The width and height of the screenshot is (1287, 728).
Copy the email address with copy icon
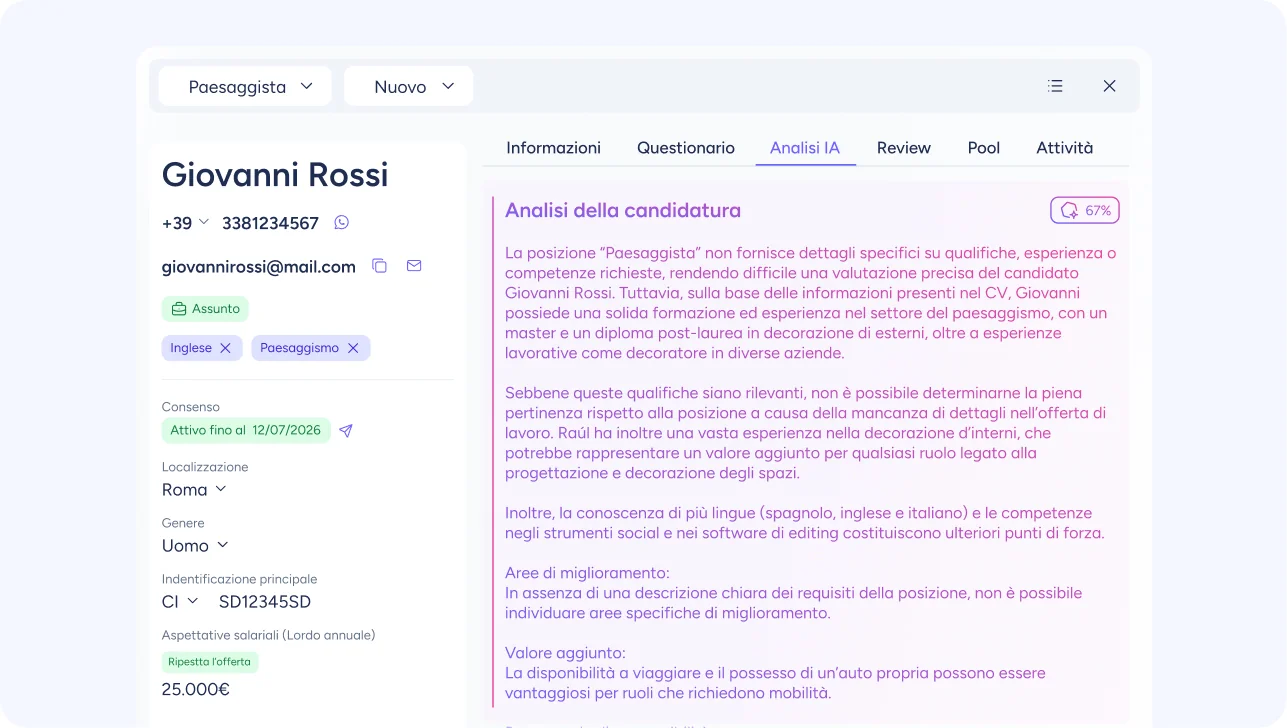coord(379,266)
